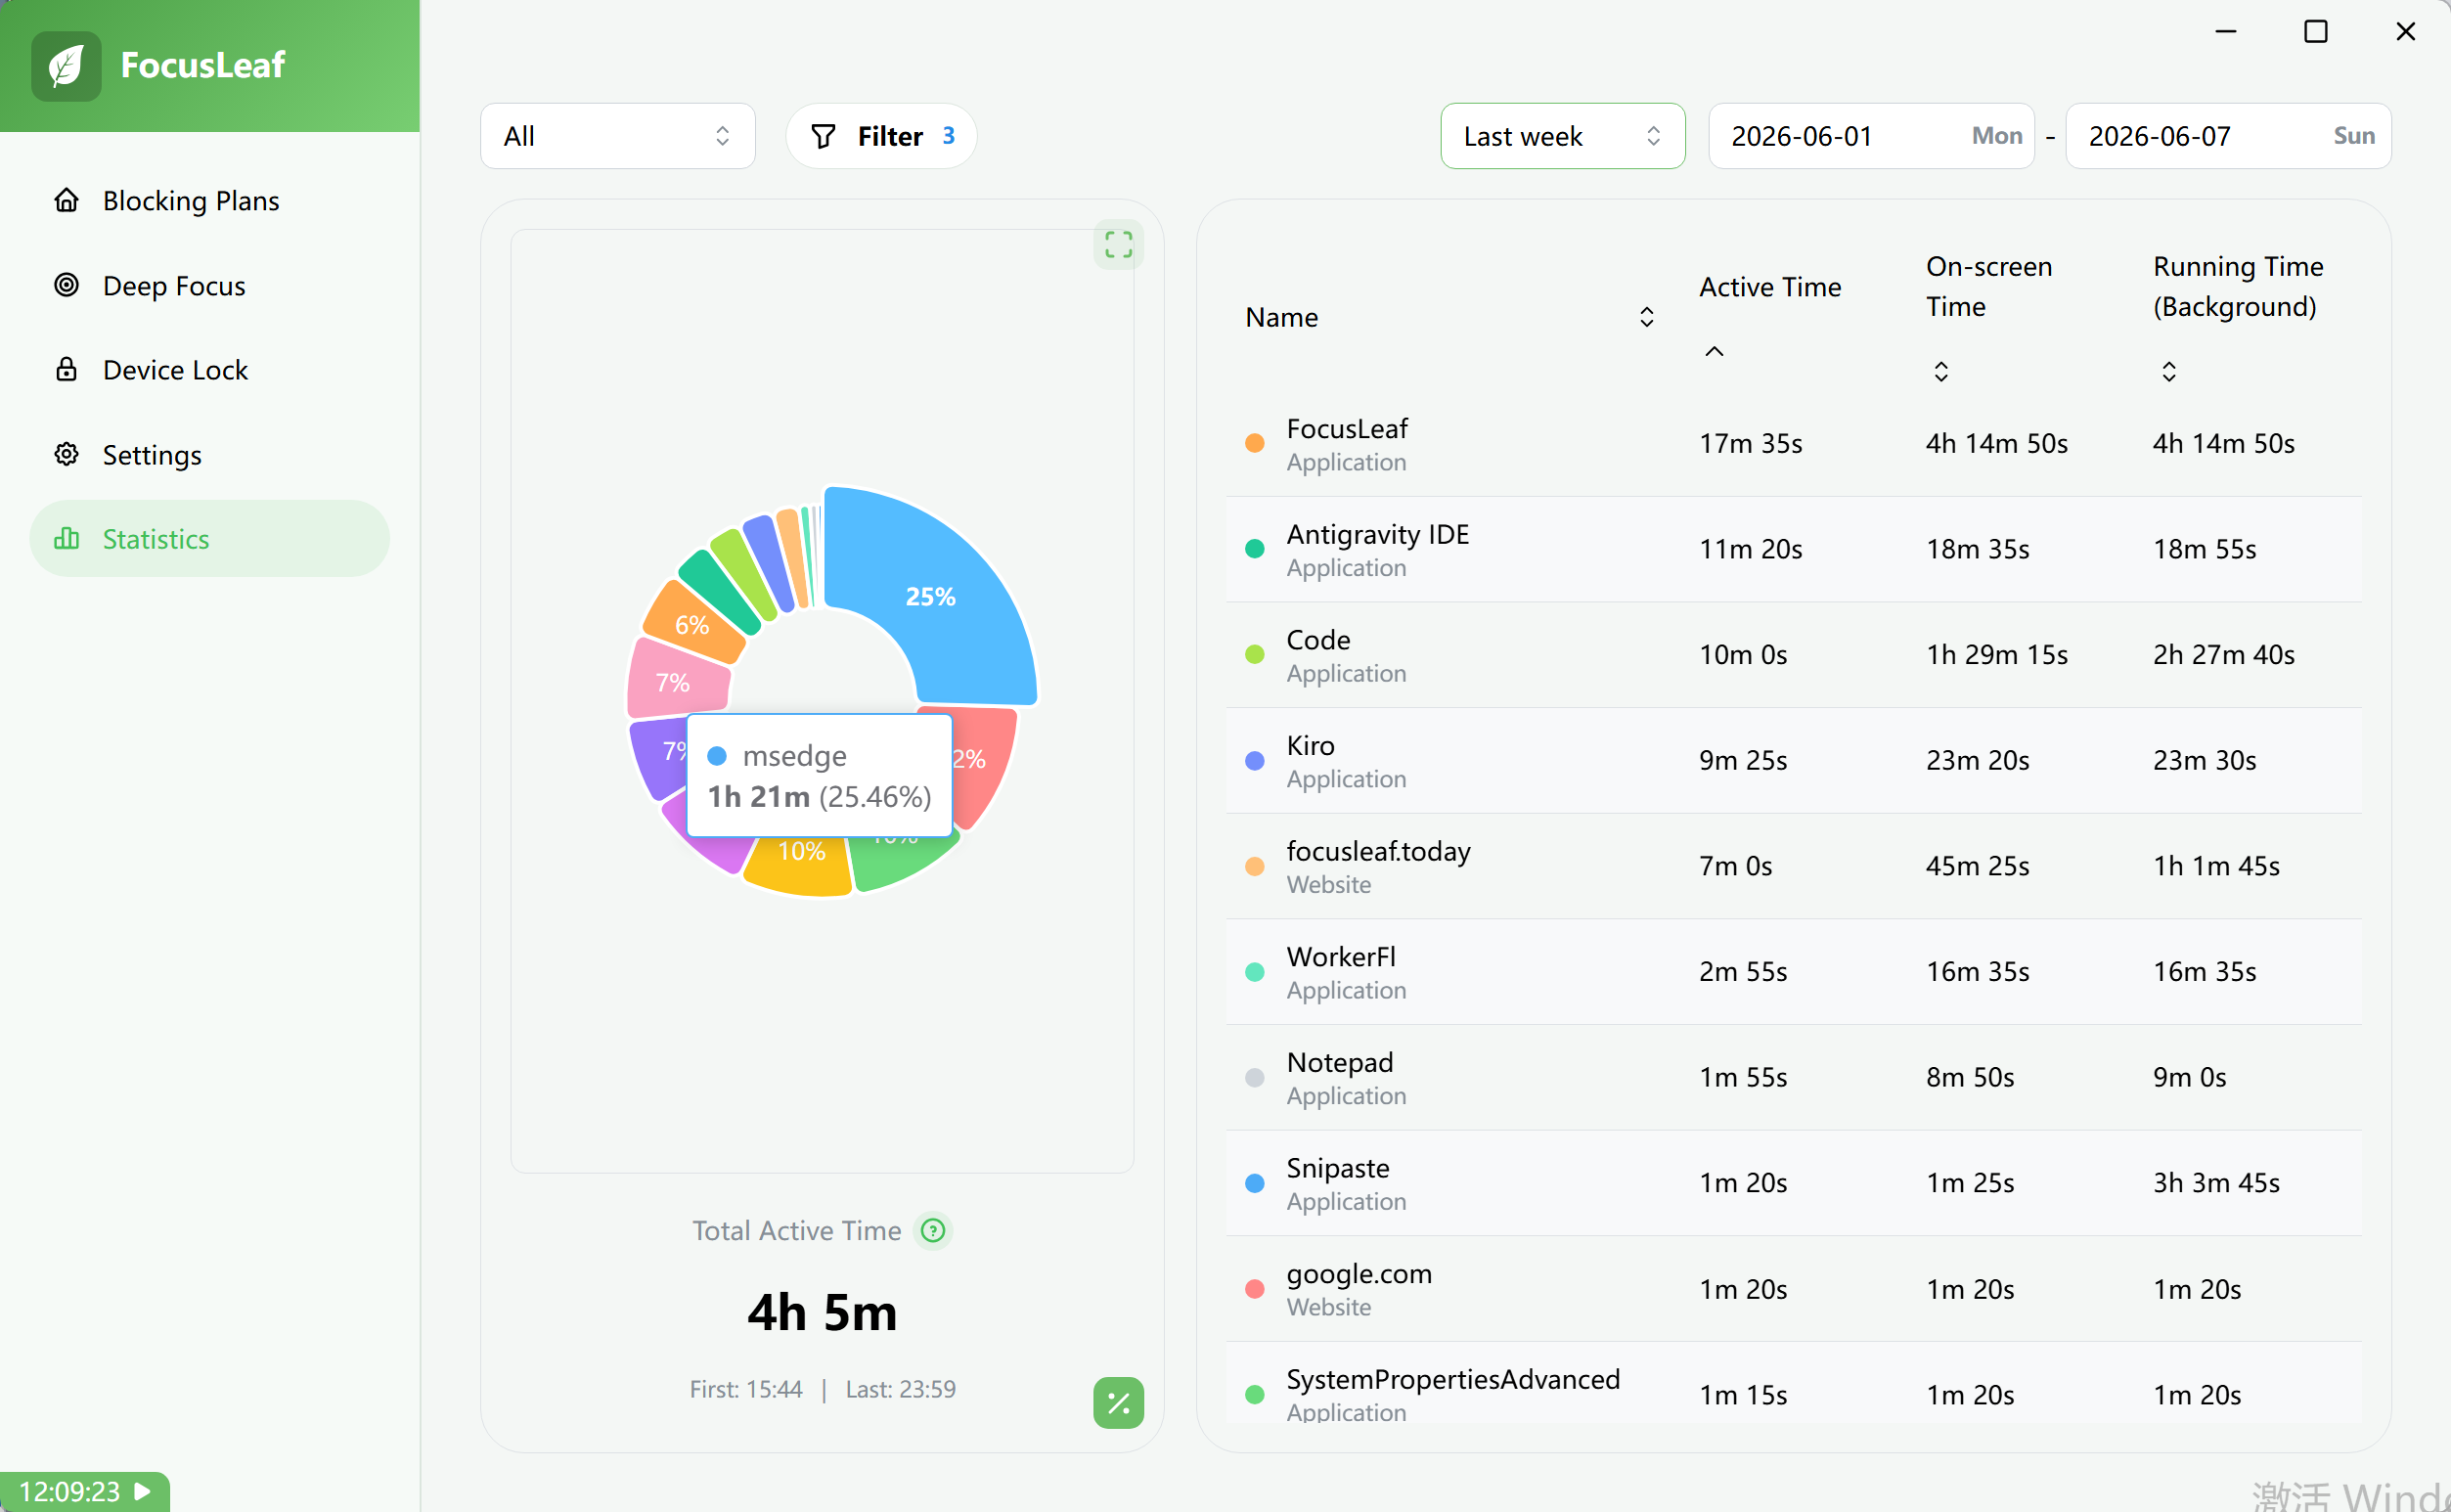Select the FocusLeaf application row
Image resolution: width=2451 pixels, height=1512 pixels.
1794,444
